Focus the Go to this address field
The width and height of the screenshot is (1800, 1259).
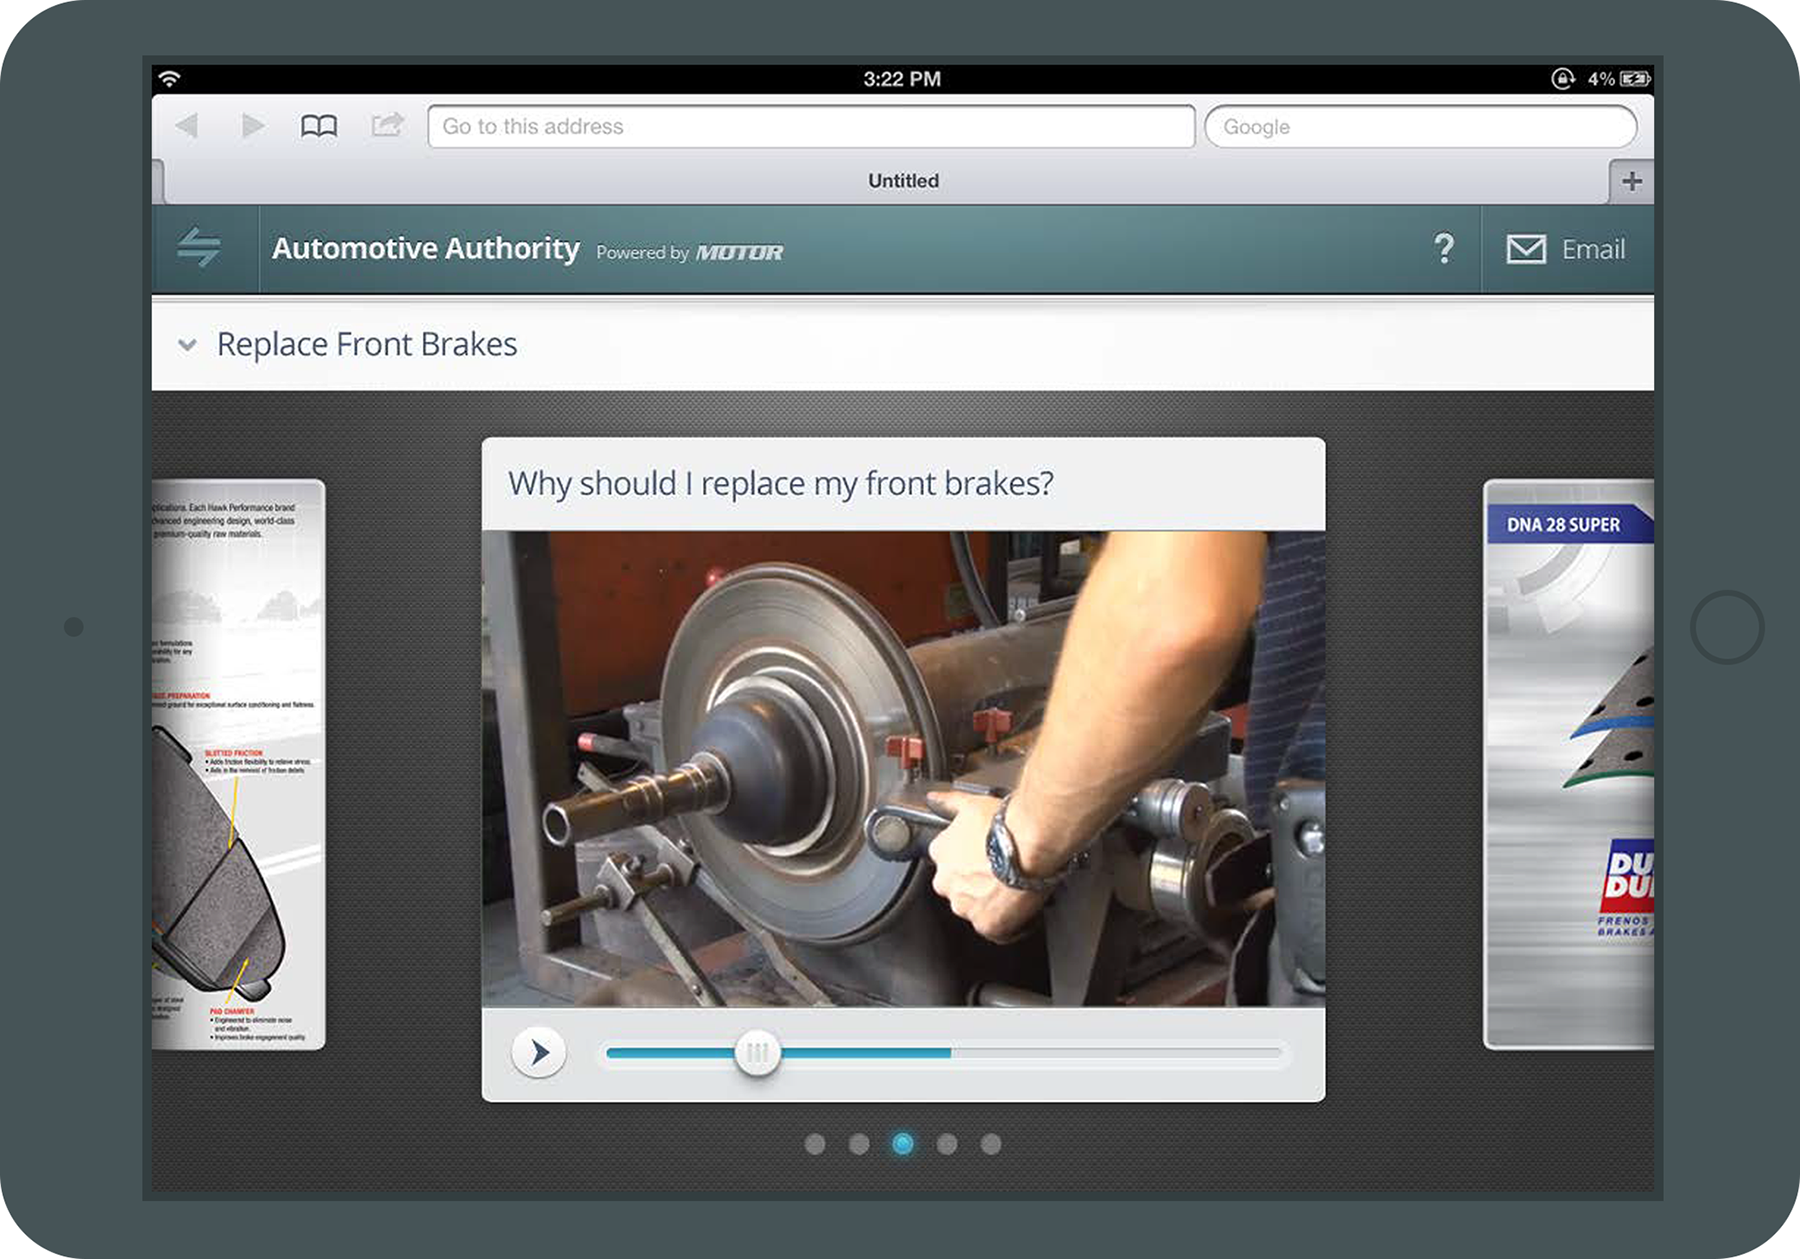pos(811,127)
